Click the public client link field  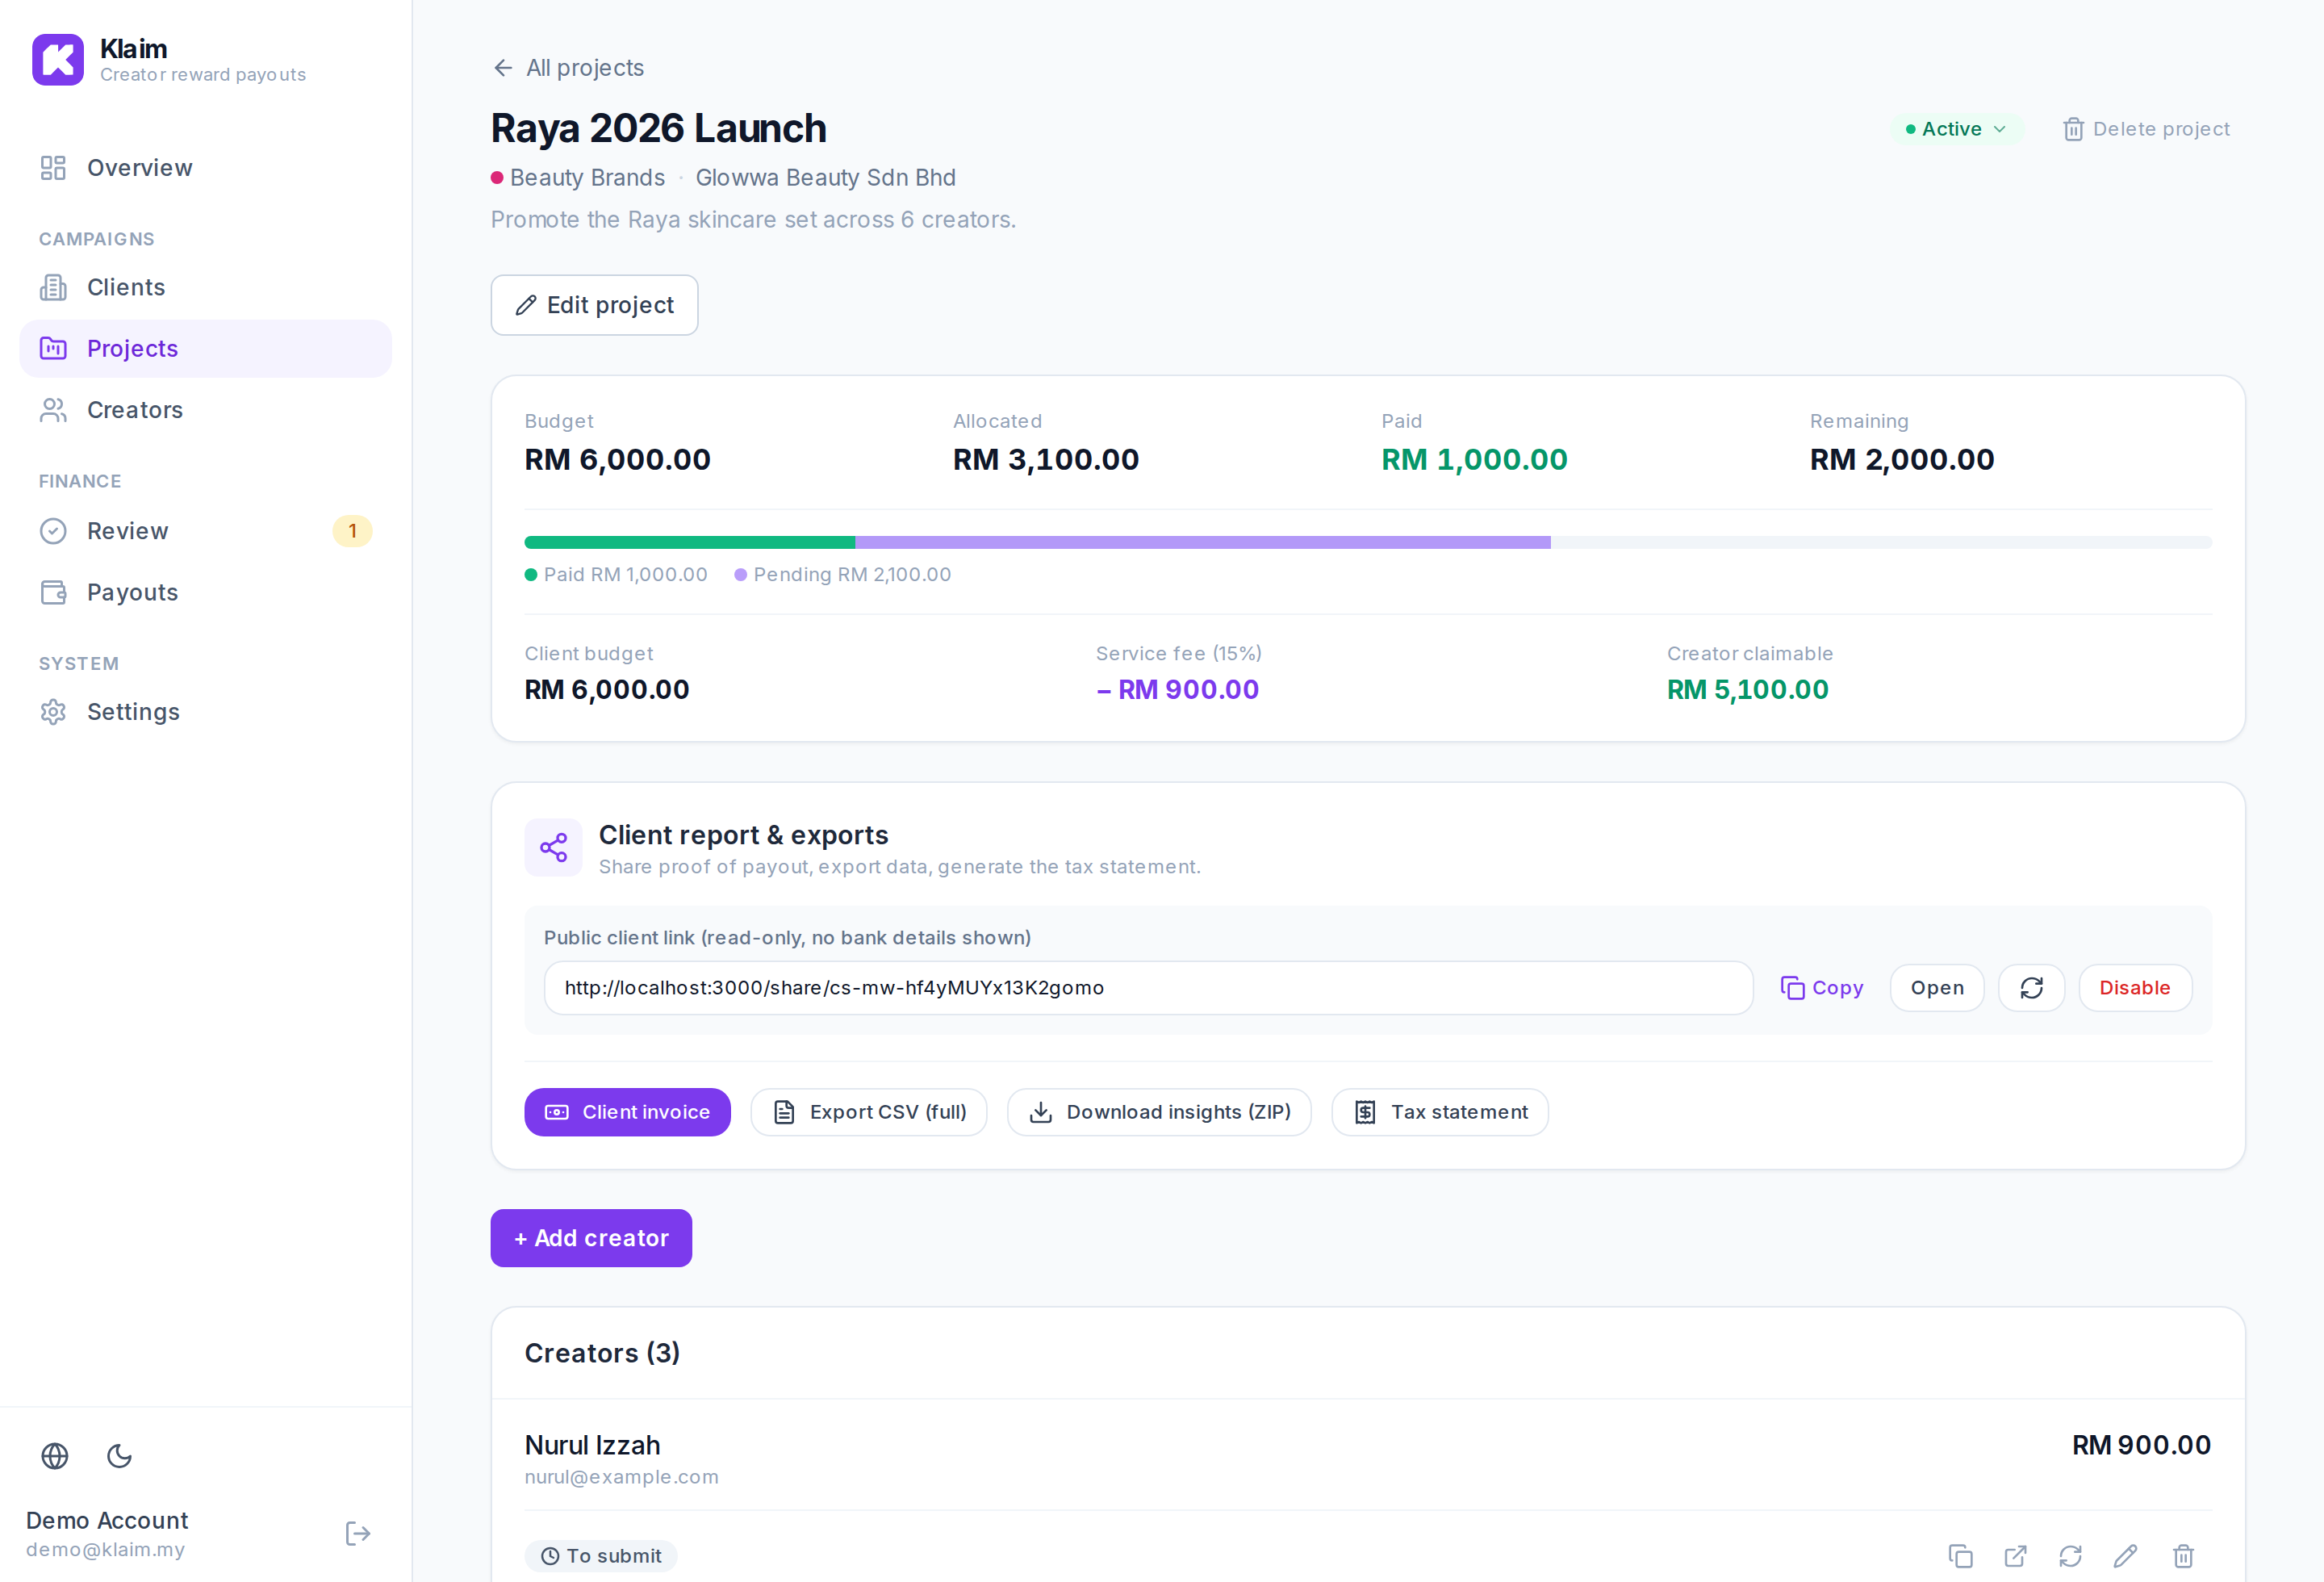click(x=1148, y=988)
